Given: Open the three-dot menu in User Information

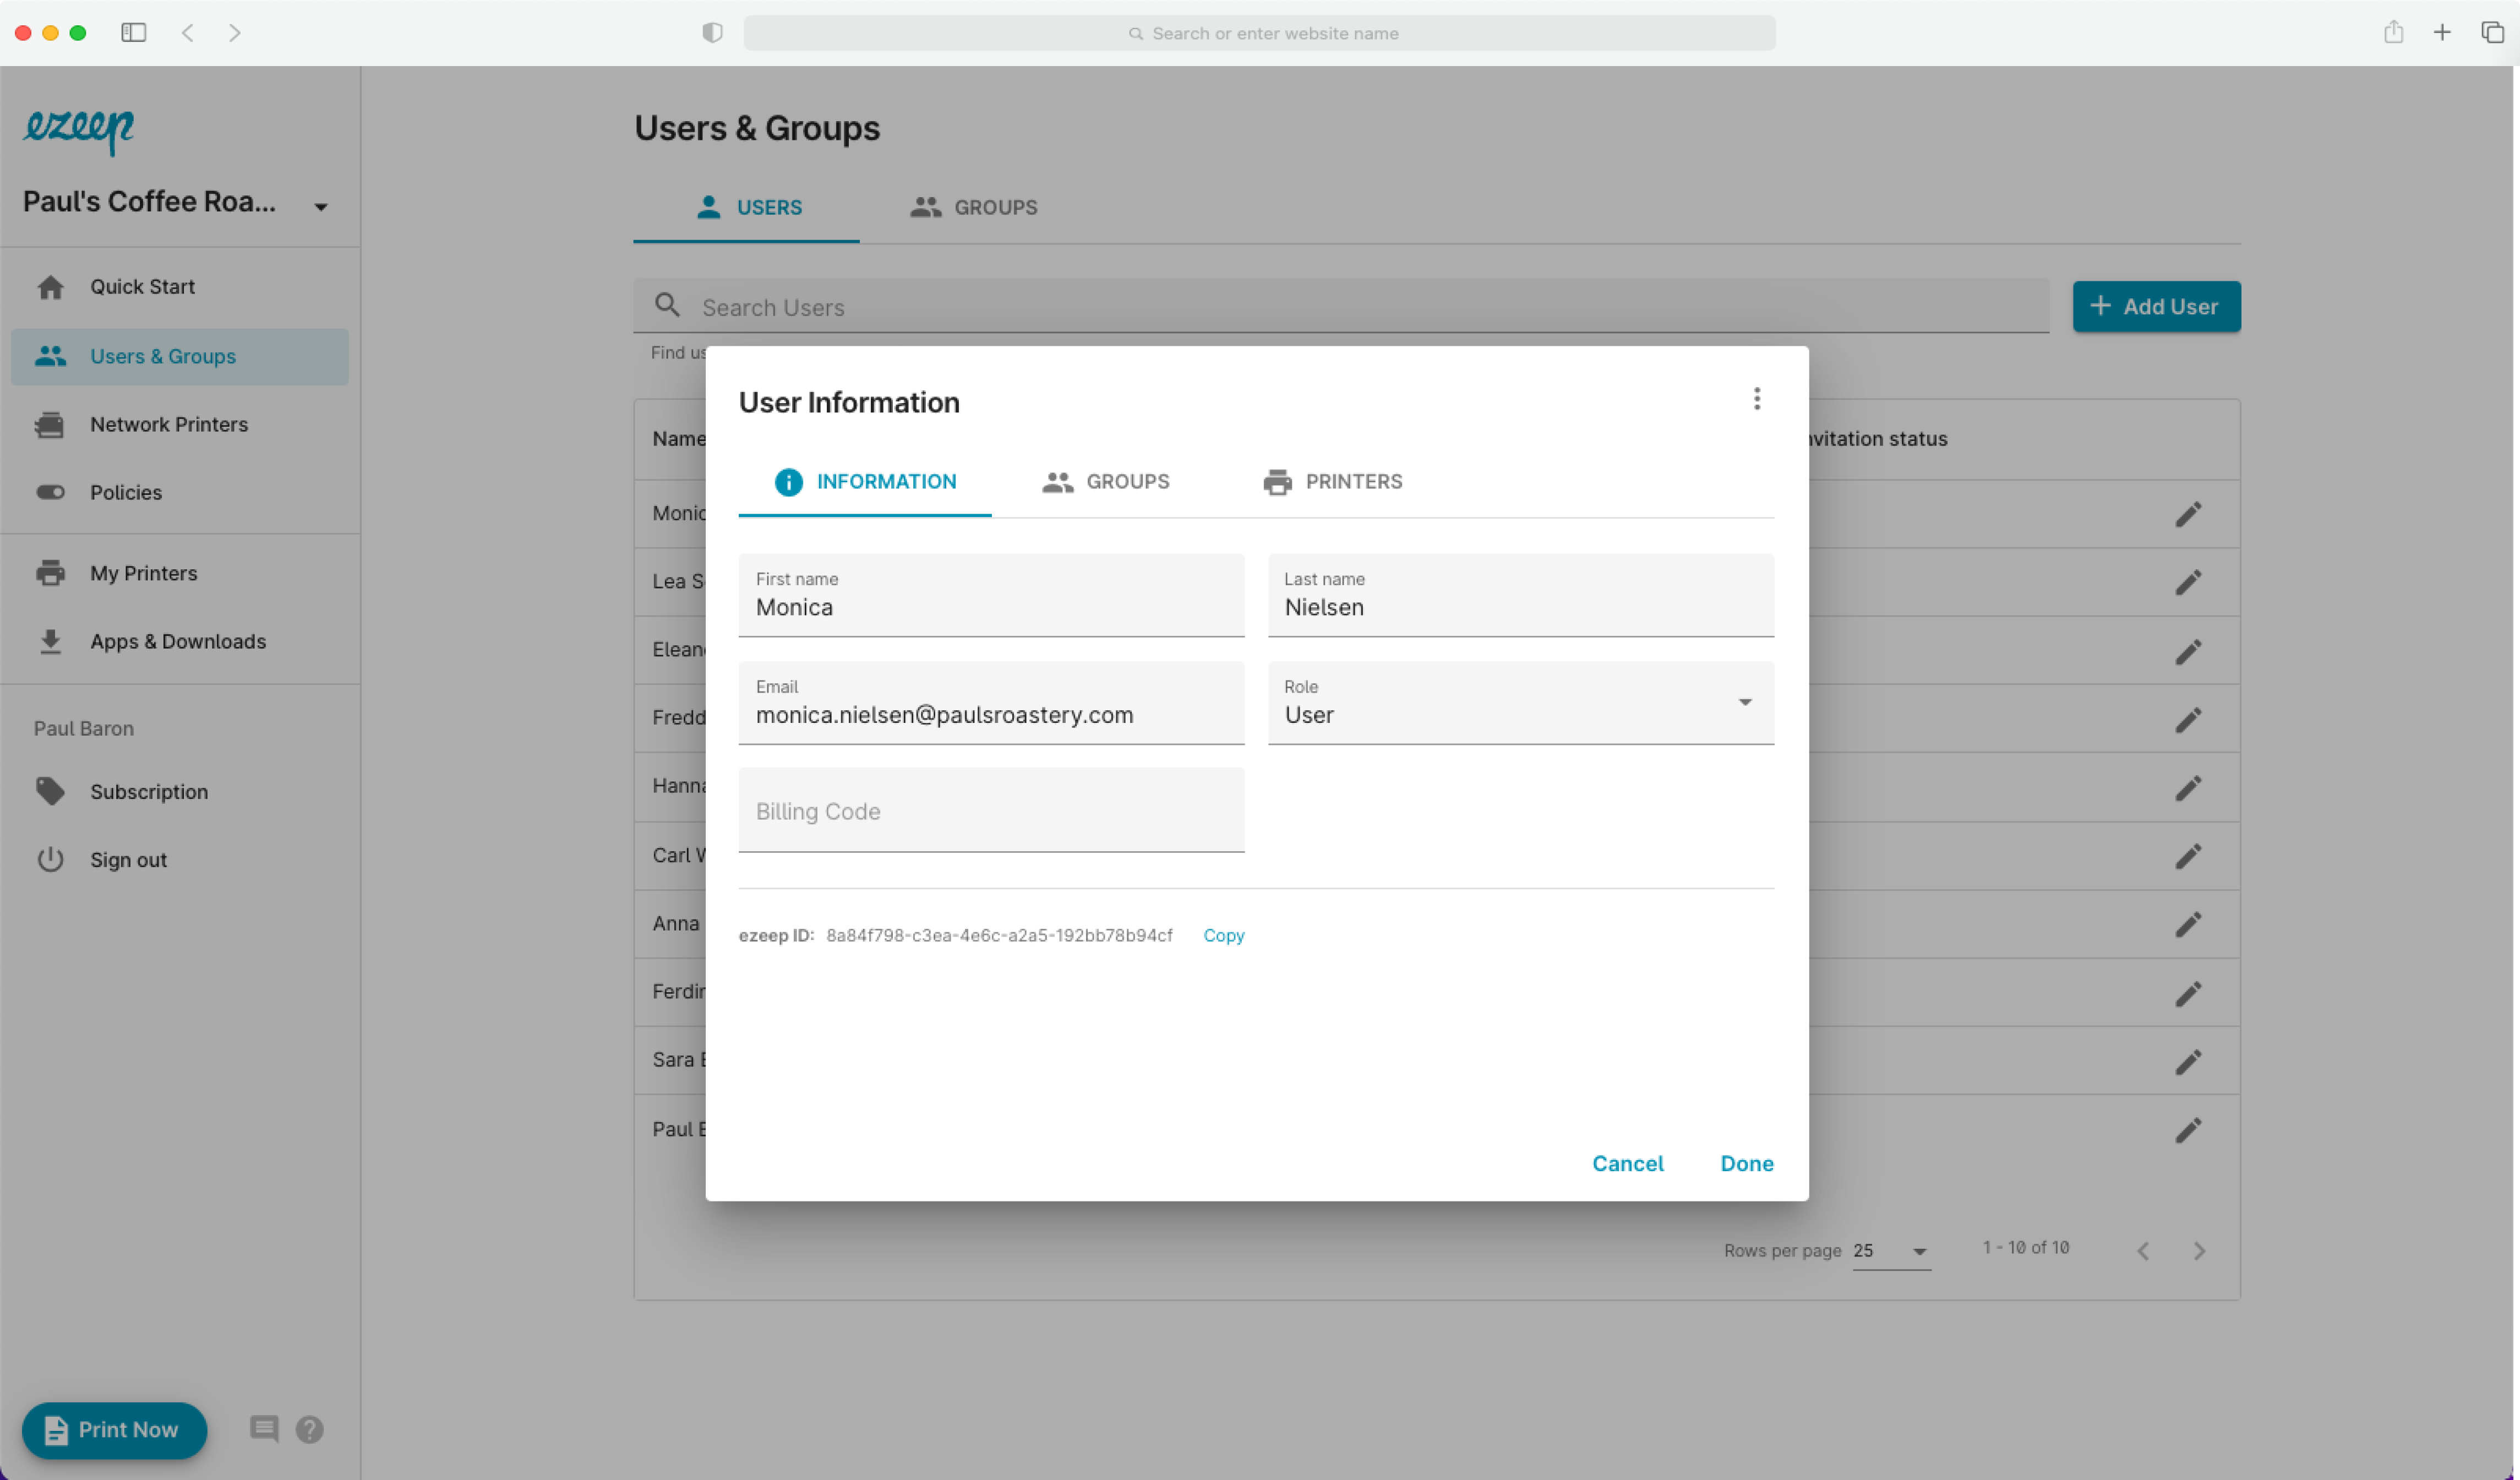Looking at the screenshot, I should point(1756,398).
